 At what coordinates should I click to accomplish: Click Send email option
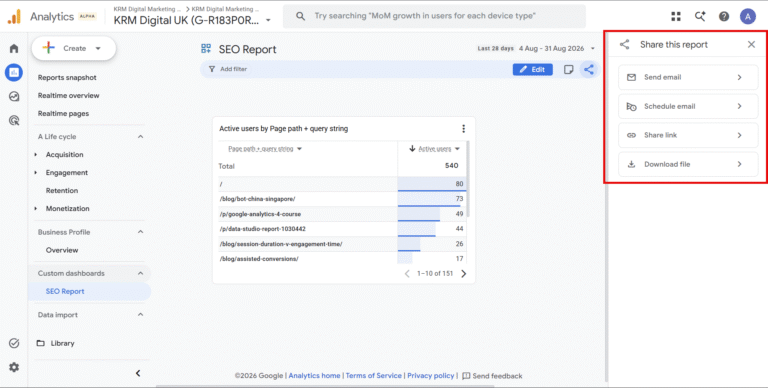tap(688, 77)
